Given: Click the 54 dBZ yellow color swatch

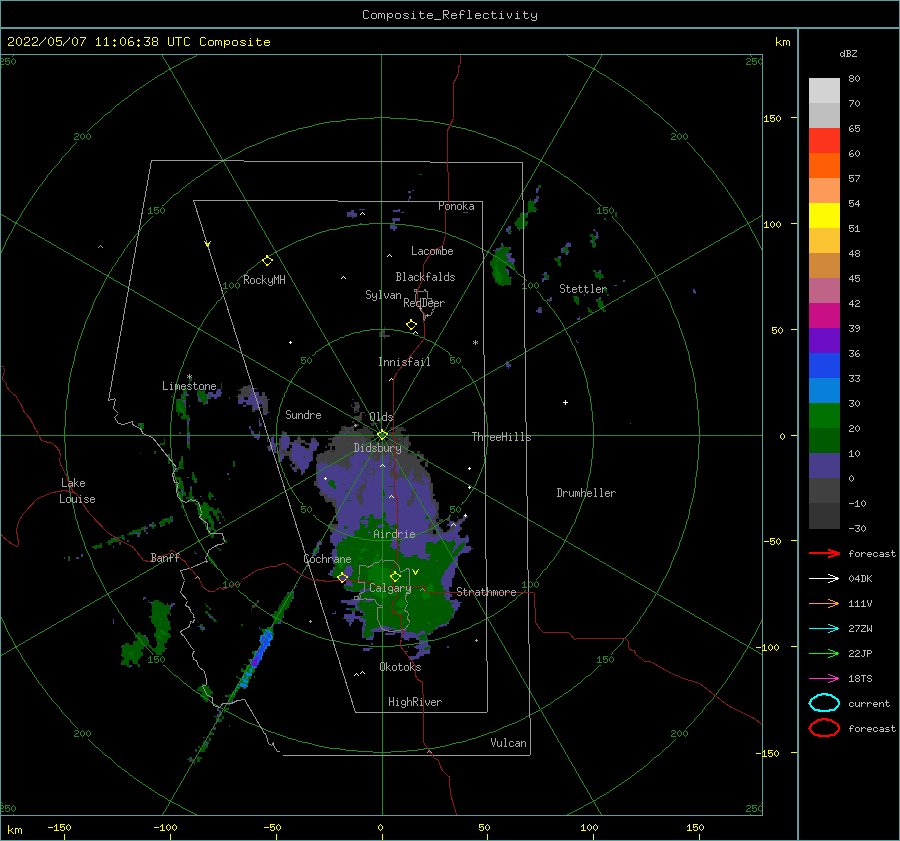Looking at the screenshot, I should [x=824, y=215].
